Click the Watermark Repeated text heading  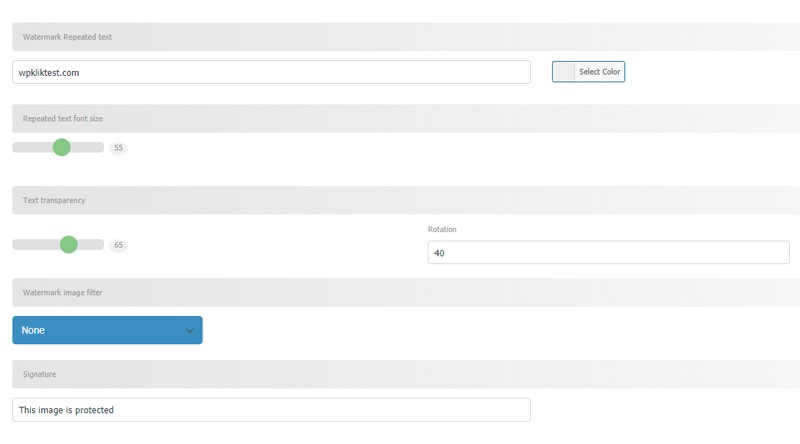coord(67,37)
